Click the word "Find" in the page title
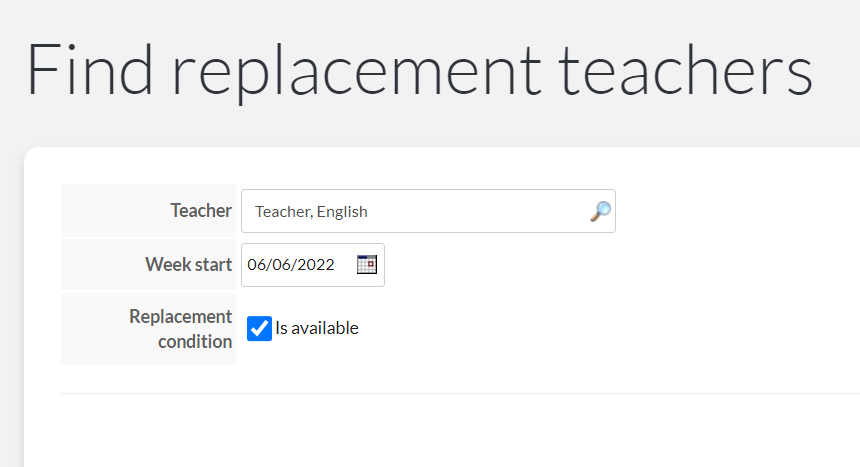860x467 pixels. (x=89, y=70)
